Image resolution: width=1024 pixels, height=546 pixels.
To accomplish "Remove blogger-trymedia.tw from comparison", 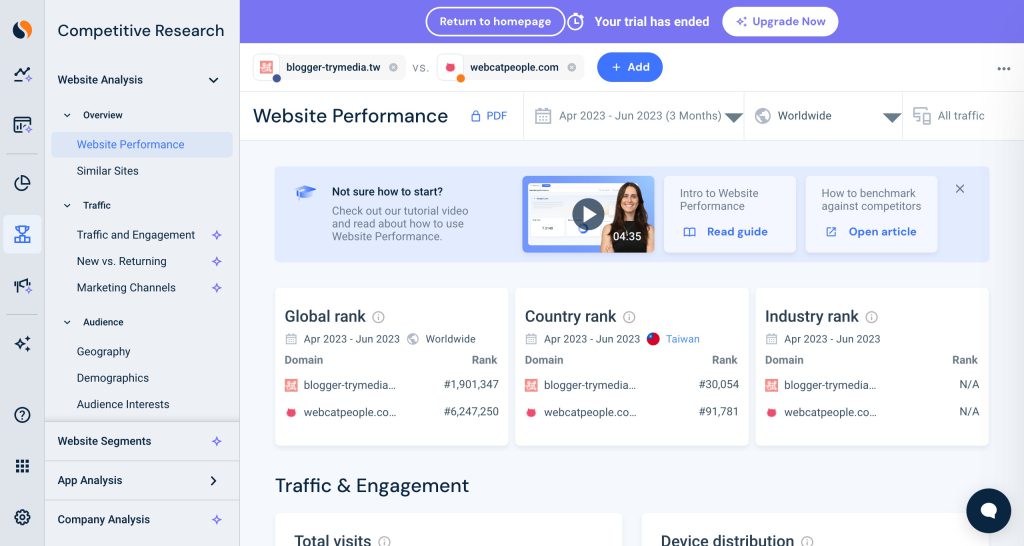I will point(393,67).
